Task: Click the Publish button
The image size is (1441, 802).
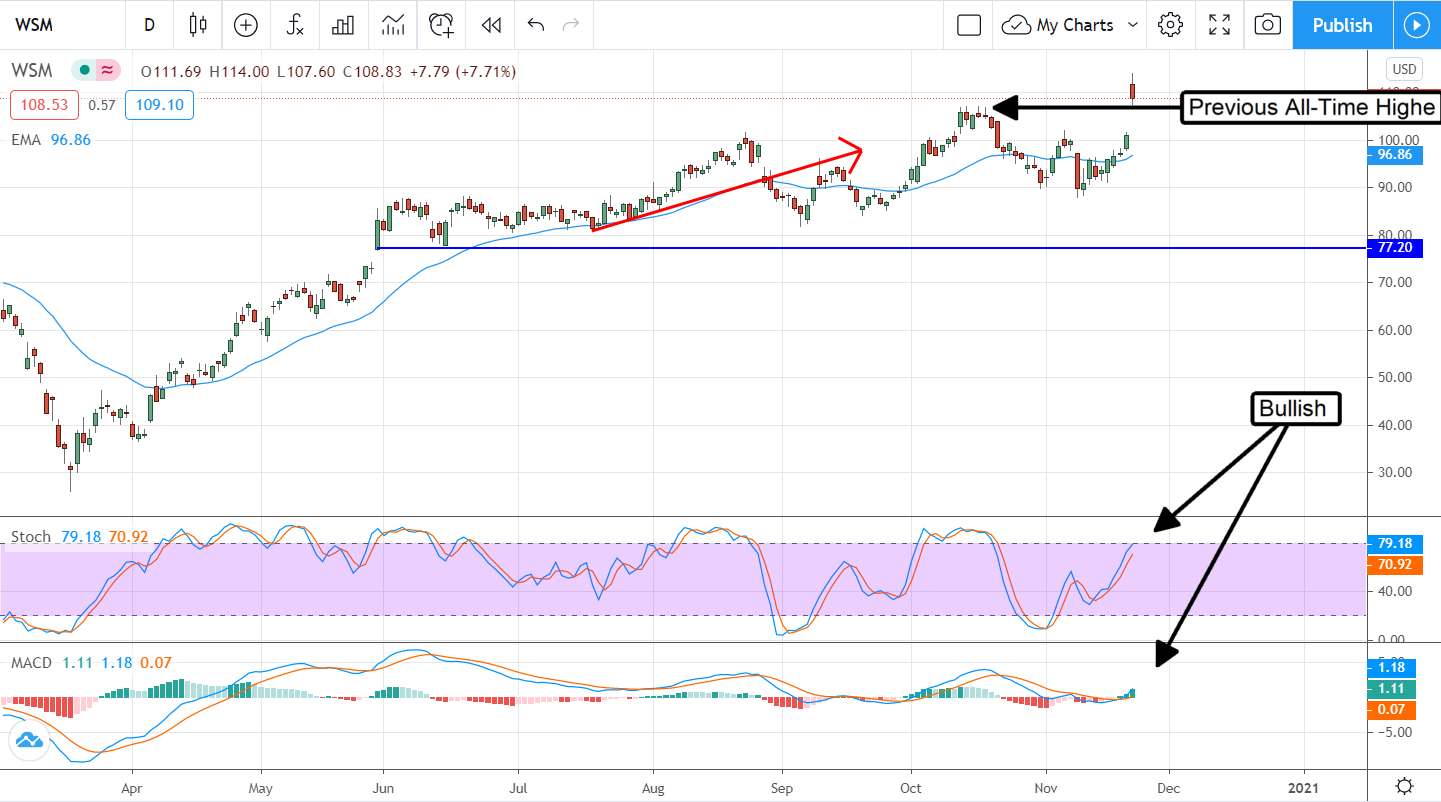Action: coord(1342,25)
